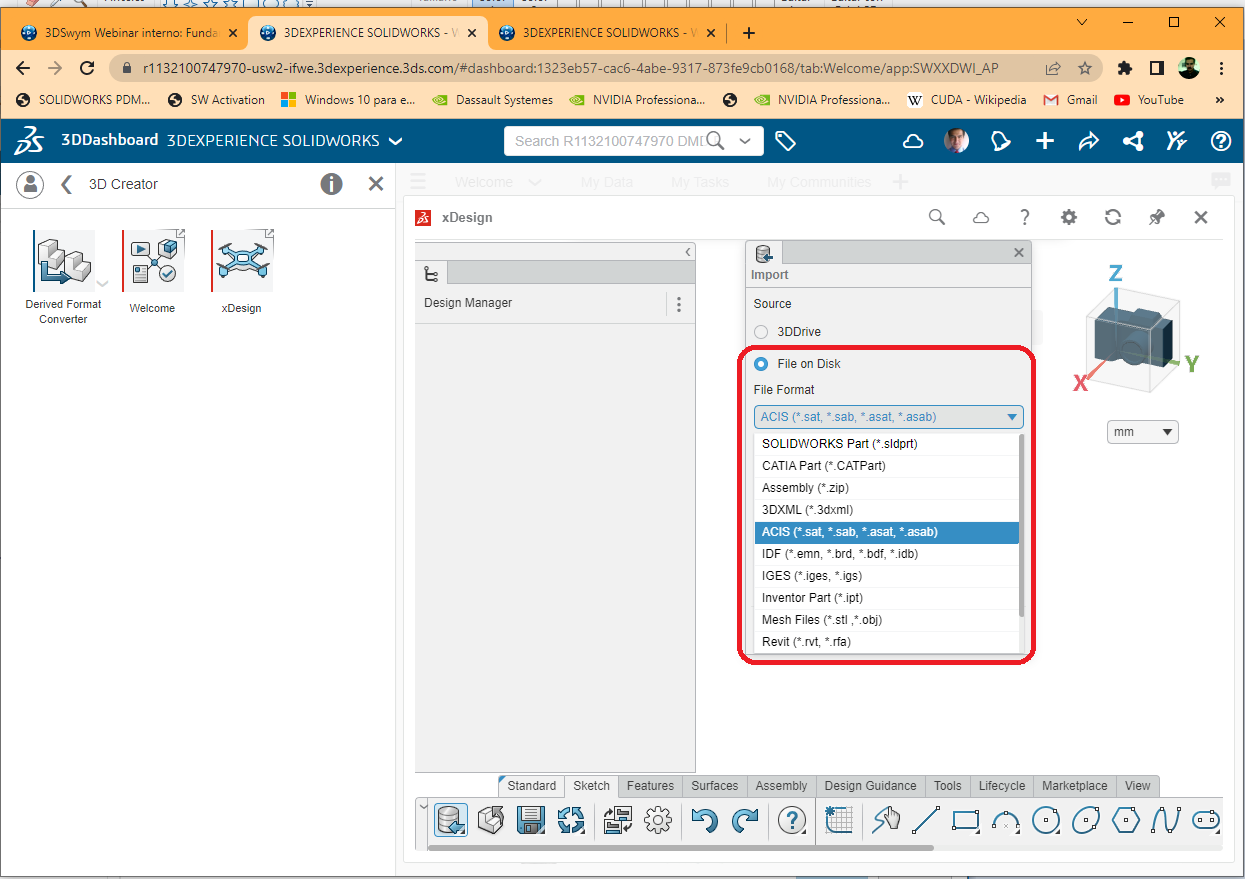Viewport: 1245px width, 879px height.
Task: Open the xDesign panel search magnifier
Action: (937, 217)
